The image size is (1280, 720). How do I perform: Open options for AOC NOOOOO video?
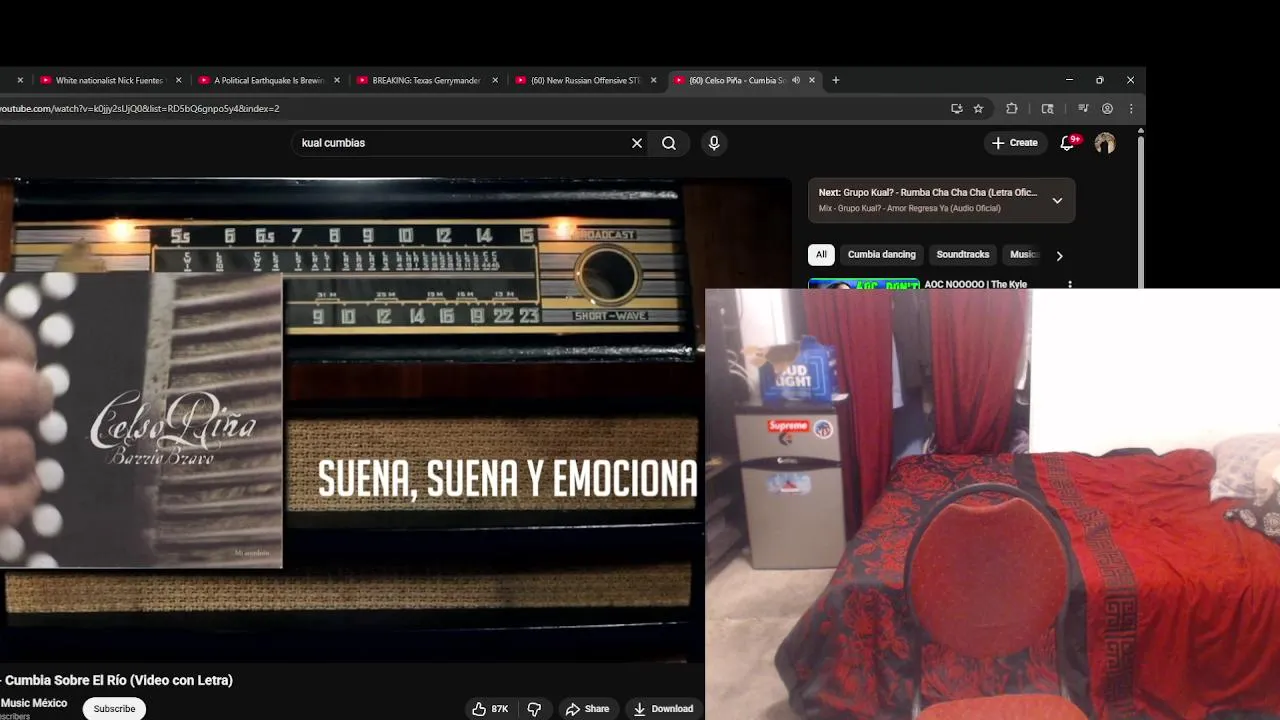(x=1070, y=285)
